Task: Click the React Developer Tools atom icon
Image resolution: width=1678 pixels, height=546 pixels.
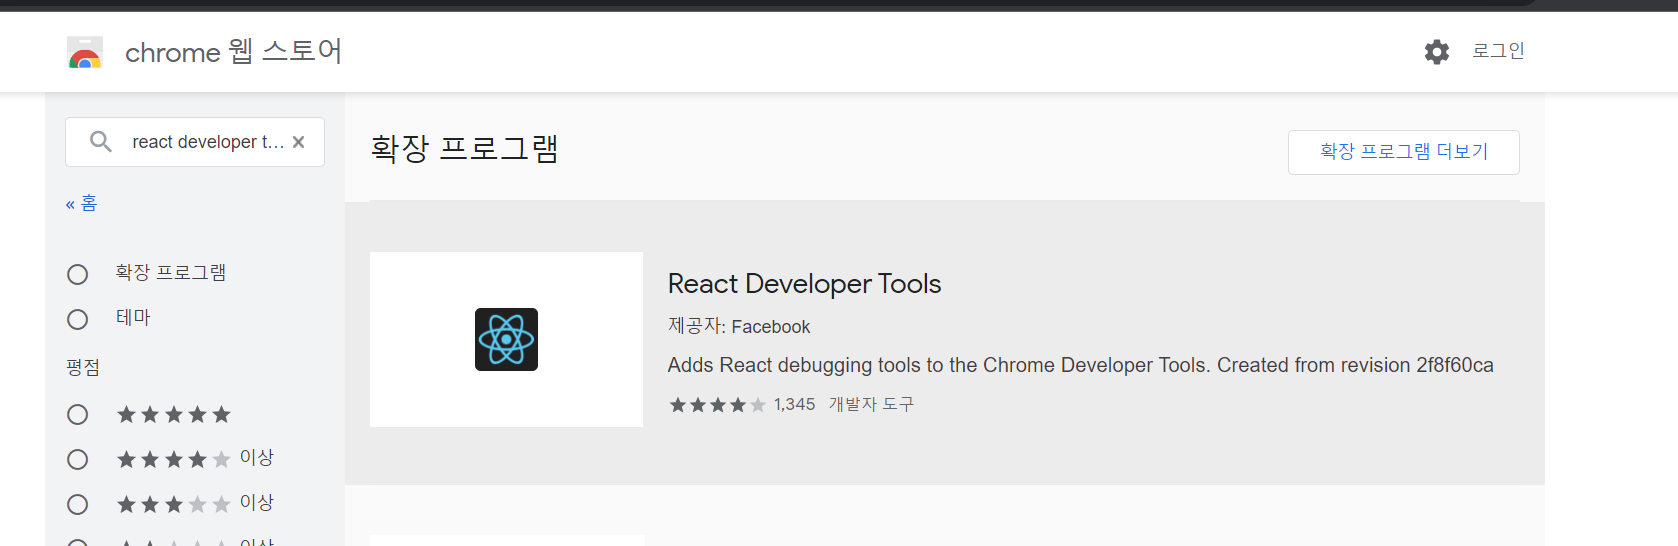Action: (x=506, y=339)
